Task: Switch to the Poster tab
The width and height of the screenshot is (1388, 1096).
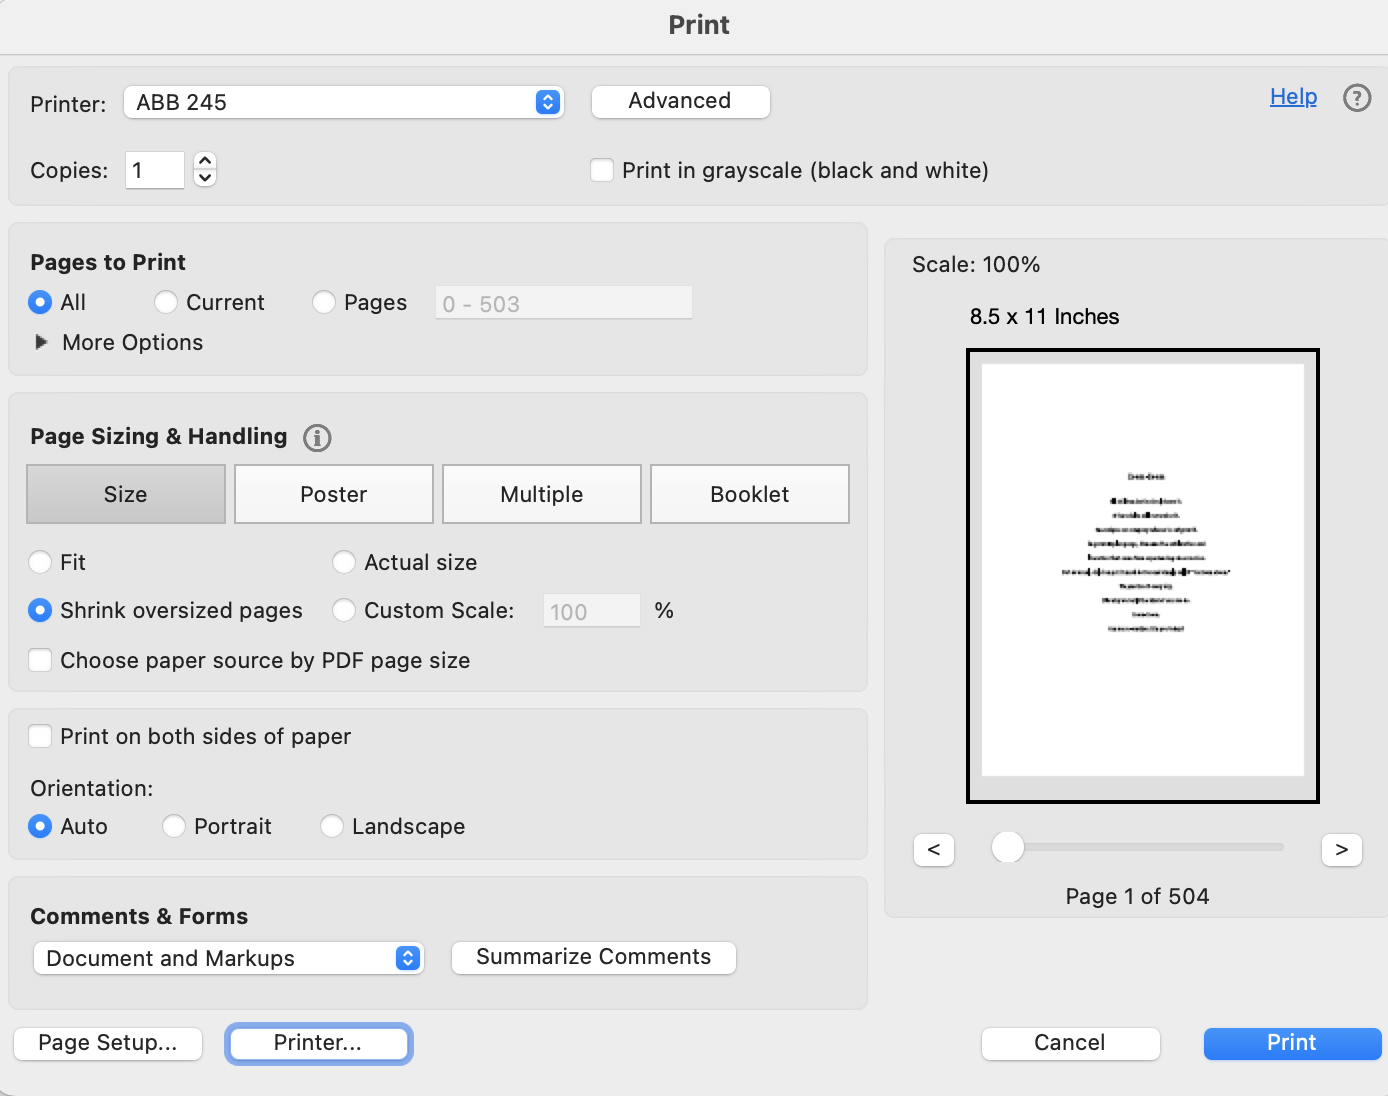Action: click(333, 494)
